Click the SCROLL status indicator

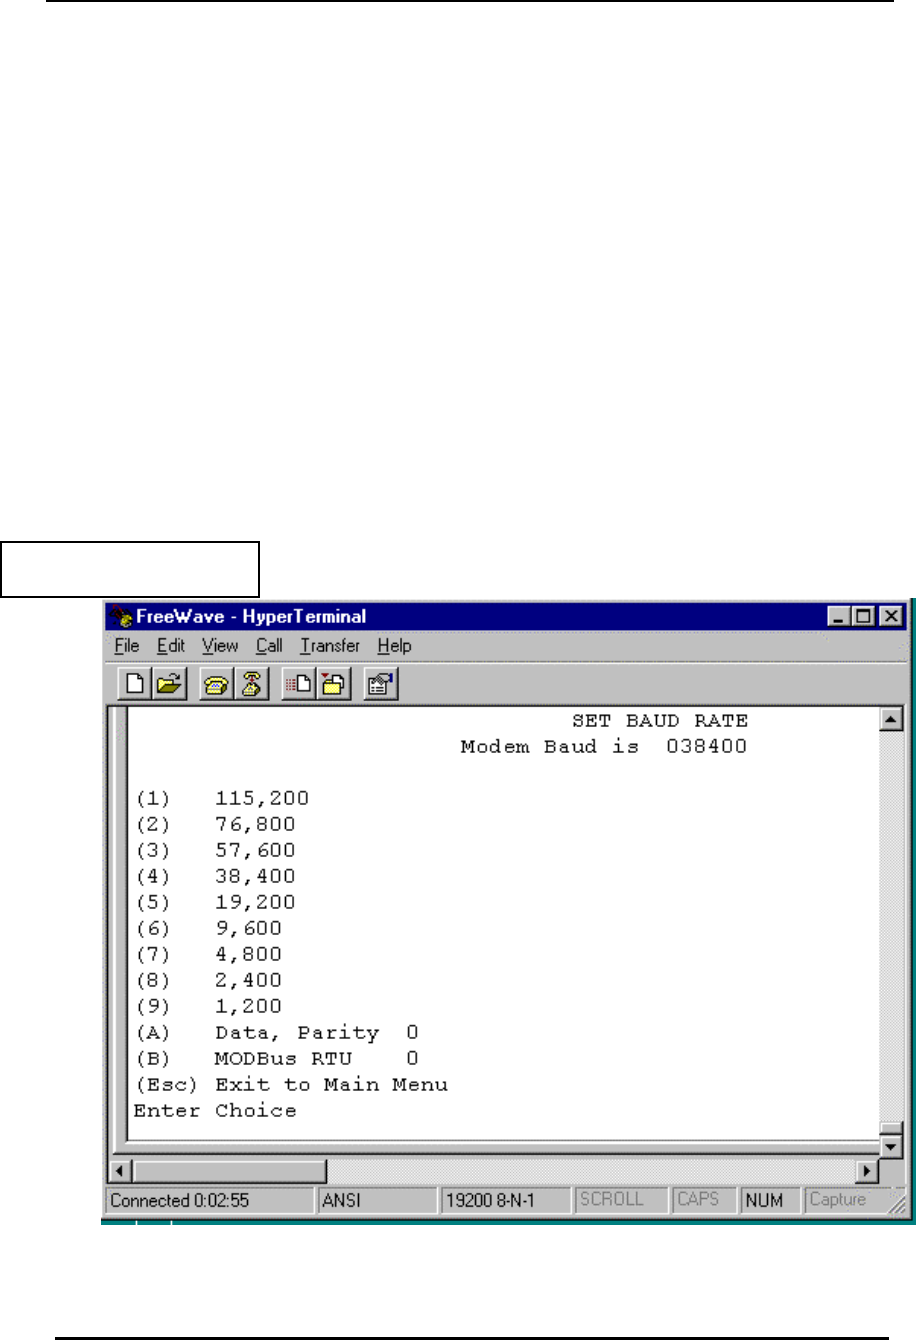point(621,1200)
